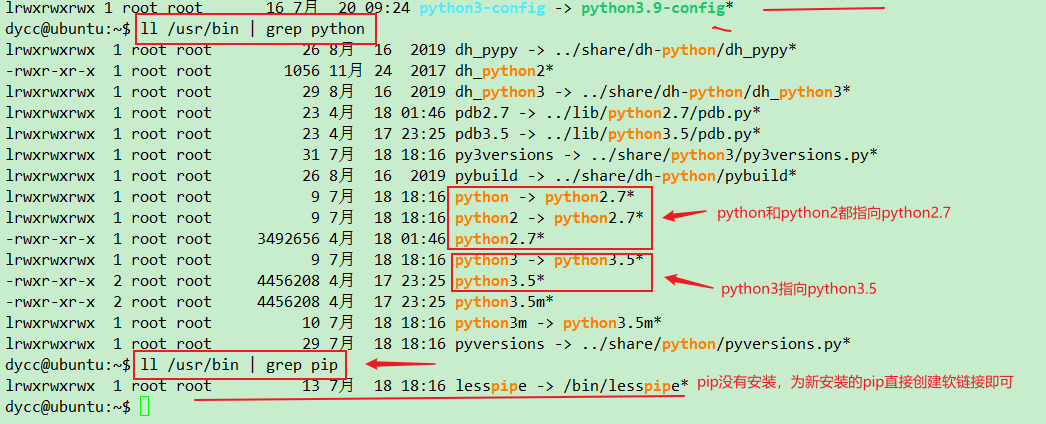This screenshot has width=1046, height=424.
Task: Click the 'python3.5m*' executable file name
Action: tap(504, 301)
